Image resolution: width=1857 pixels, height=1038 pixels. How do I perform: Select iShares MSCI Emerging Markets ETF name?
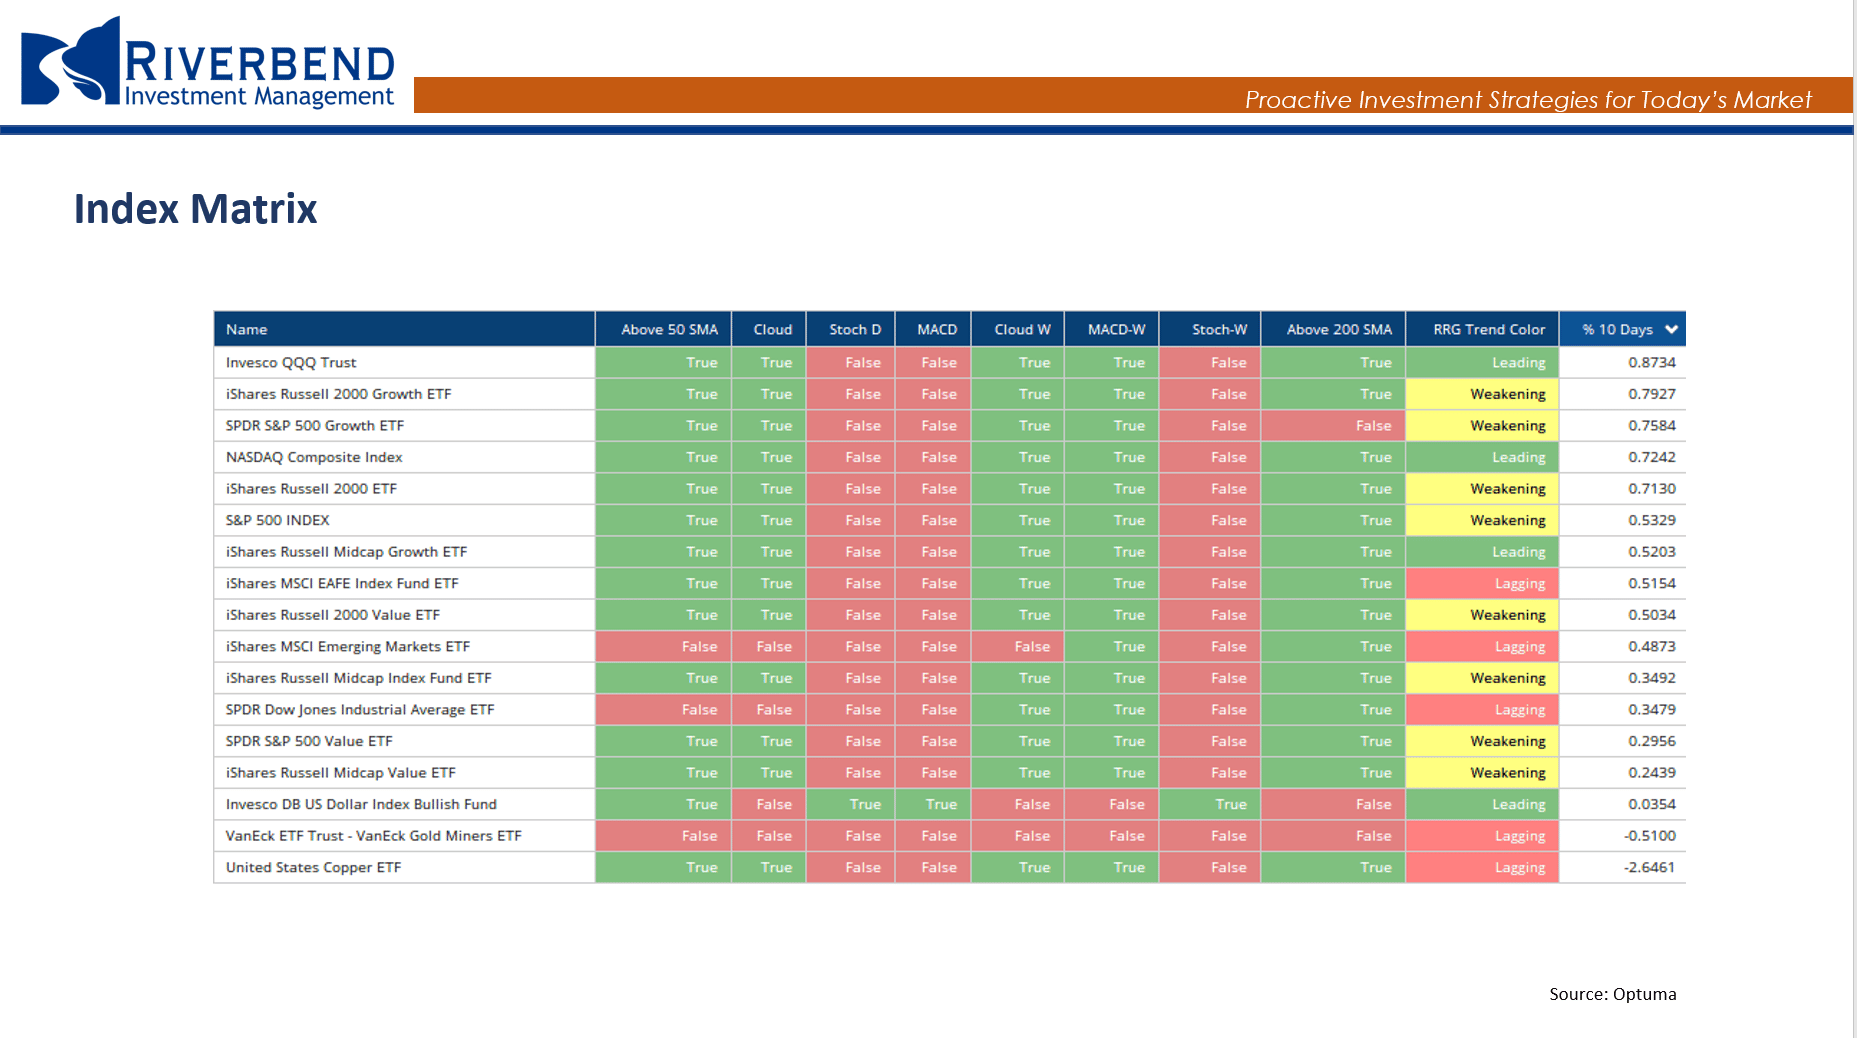point(348,646)
